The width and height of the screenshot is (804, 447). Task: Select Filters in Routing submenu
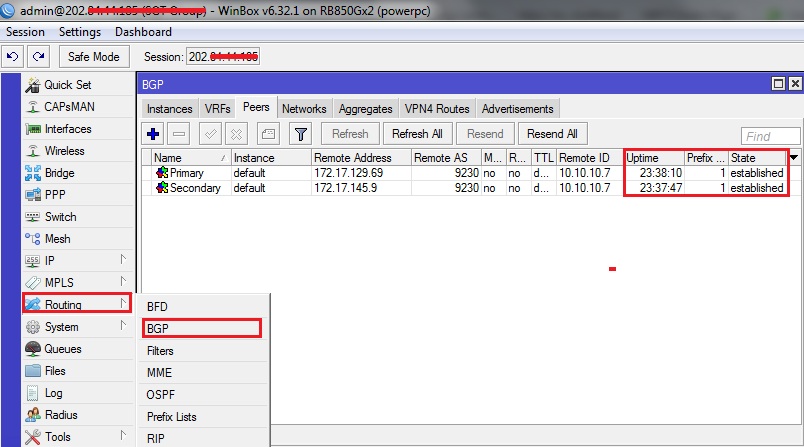click(x=203, y=351)
